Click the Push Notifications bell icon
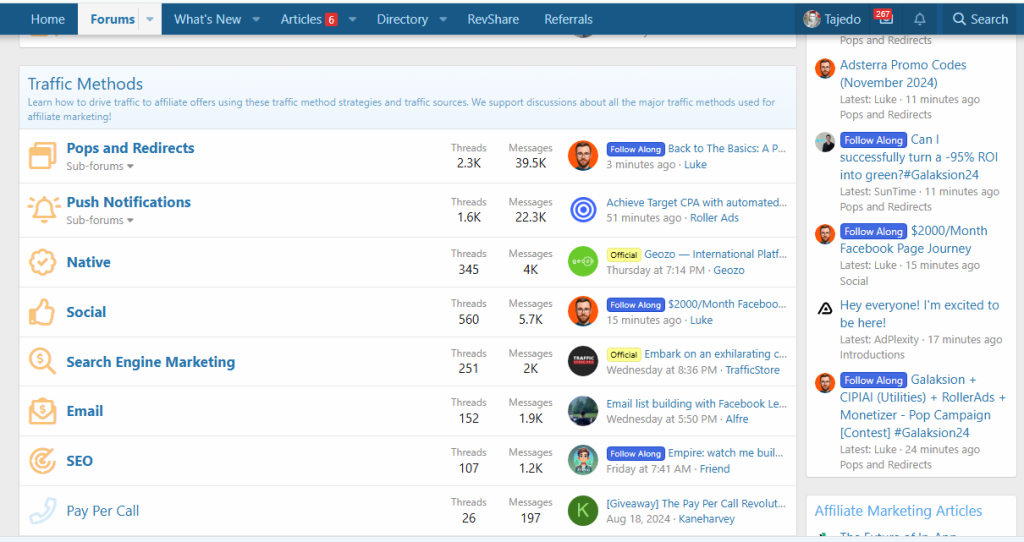The image size is (1024, 542). coord(43,210)
